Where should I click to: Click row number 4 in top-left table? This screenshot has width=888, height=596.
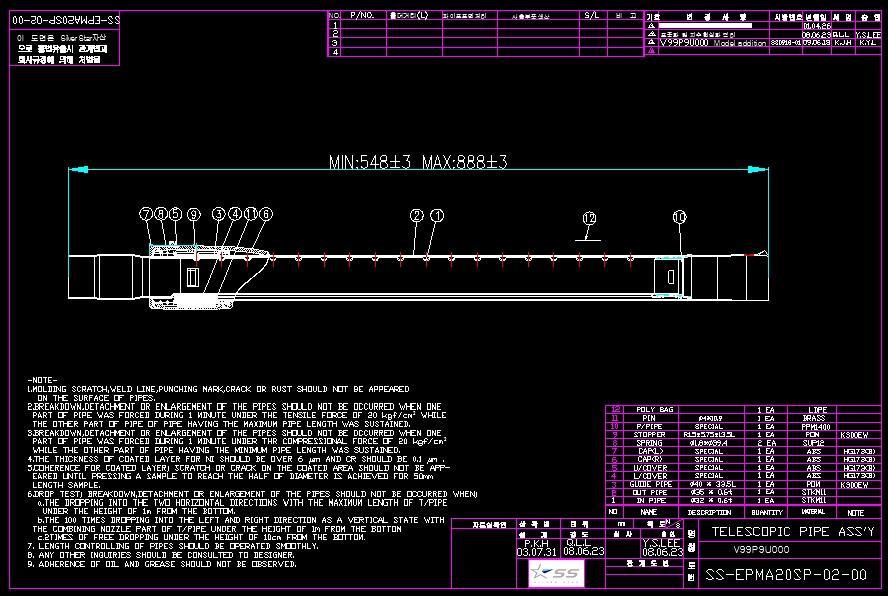(x=335, y=52)
